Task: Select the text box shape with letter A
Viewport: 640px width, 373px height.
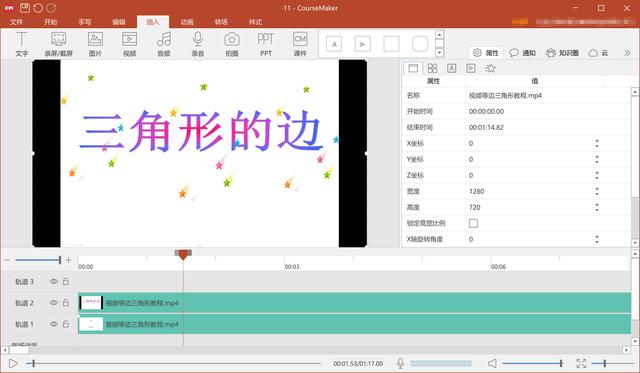Action: [x=334, y=44]
